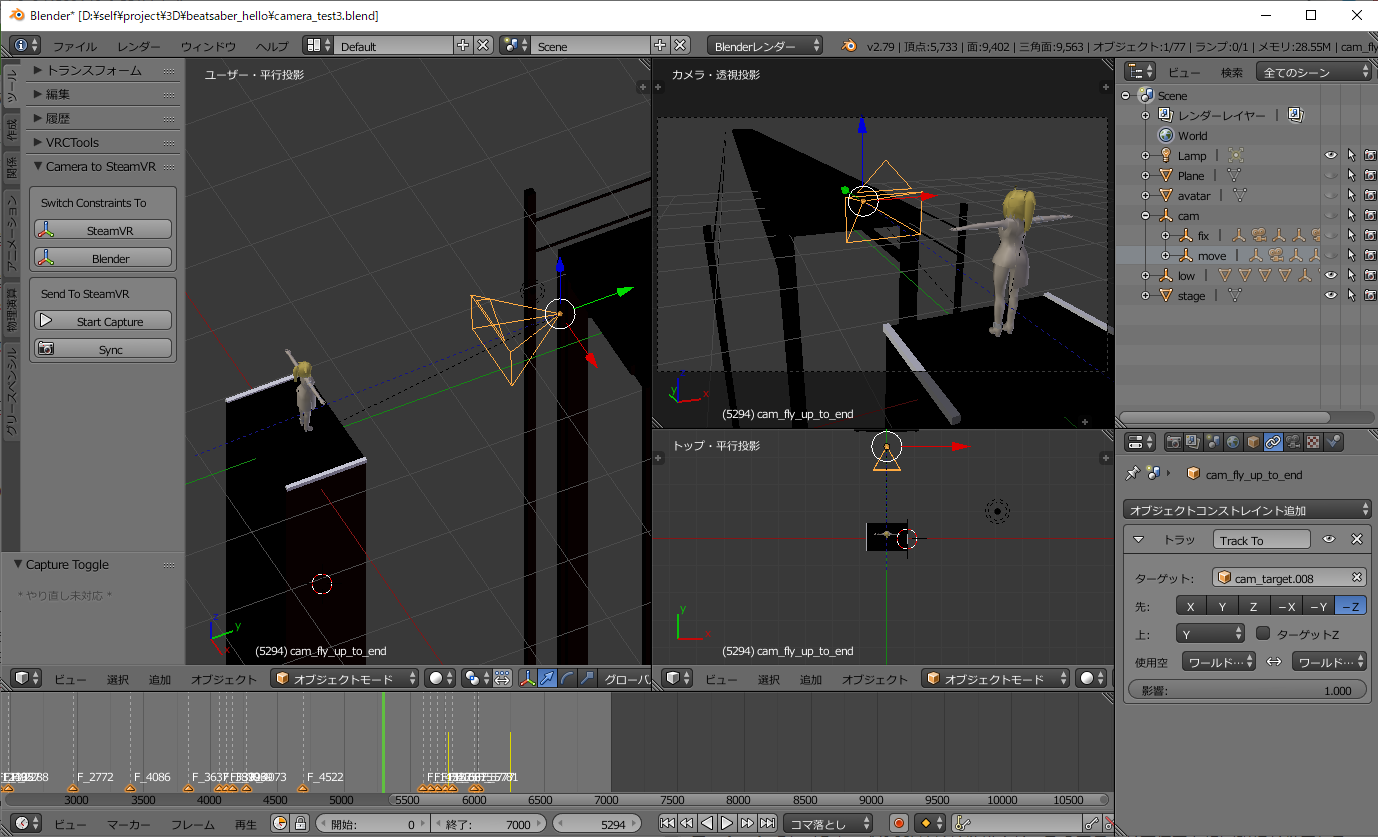Screen dimensions: 1378x837
Task: Toggle the timeline preview range clock icon
Action: coord(278,823)
